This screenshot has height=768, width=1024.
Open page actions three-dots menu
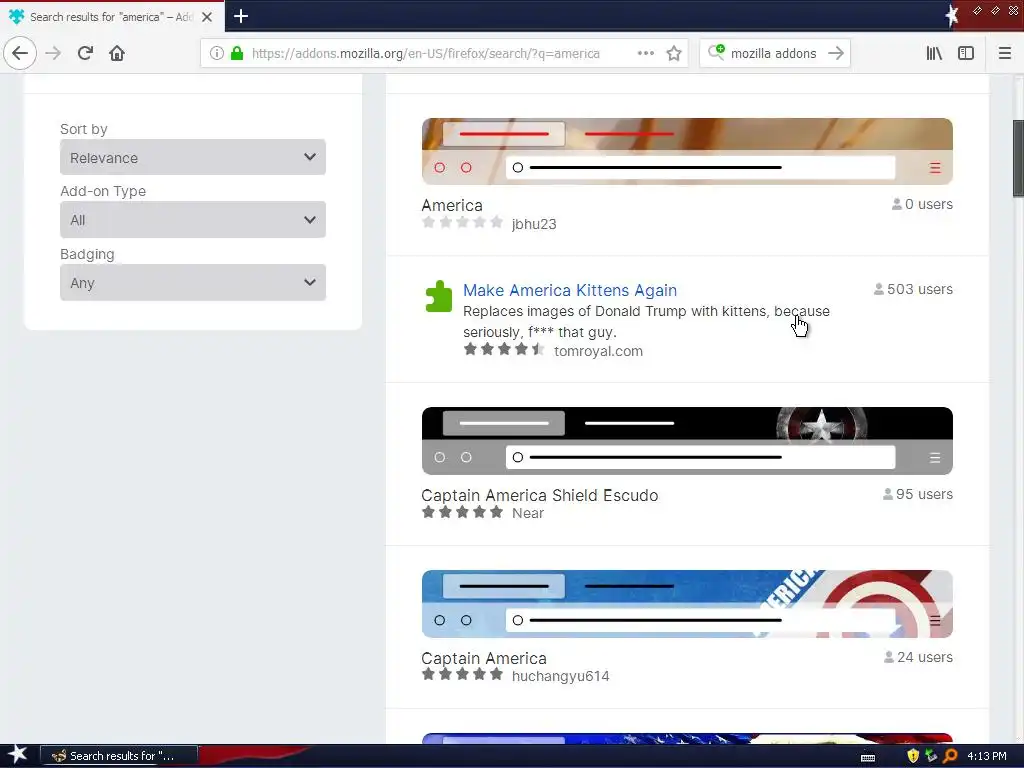click(x=645, y=53)
